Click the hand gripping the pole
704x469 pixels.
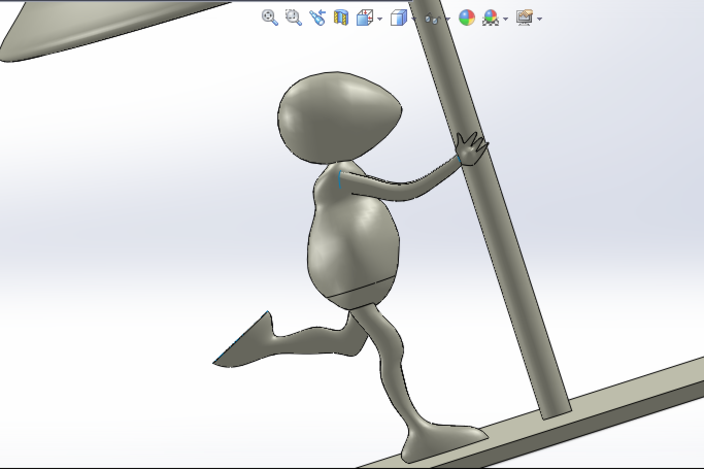(x=469, y=148)
